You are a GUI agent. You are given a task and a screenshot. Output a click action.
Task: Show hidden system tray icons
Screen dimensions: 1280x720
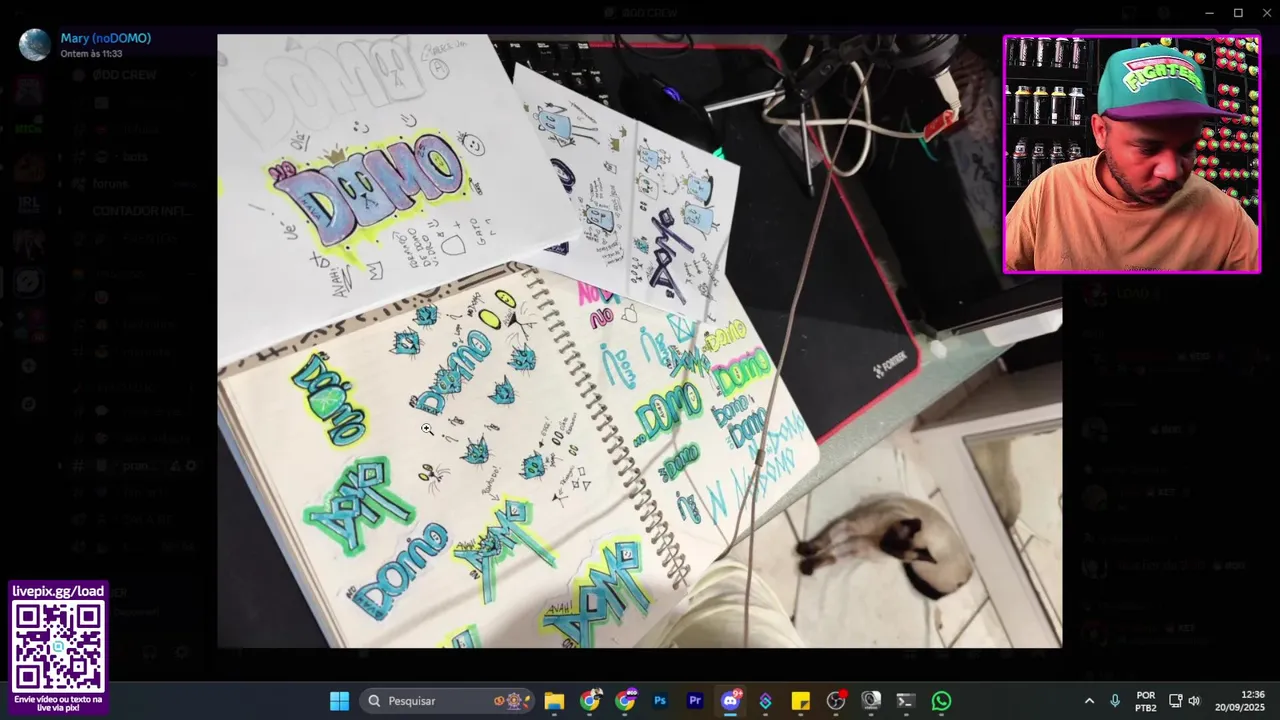1089,701
